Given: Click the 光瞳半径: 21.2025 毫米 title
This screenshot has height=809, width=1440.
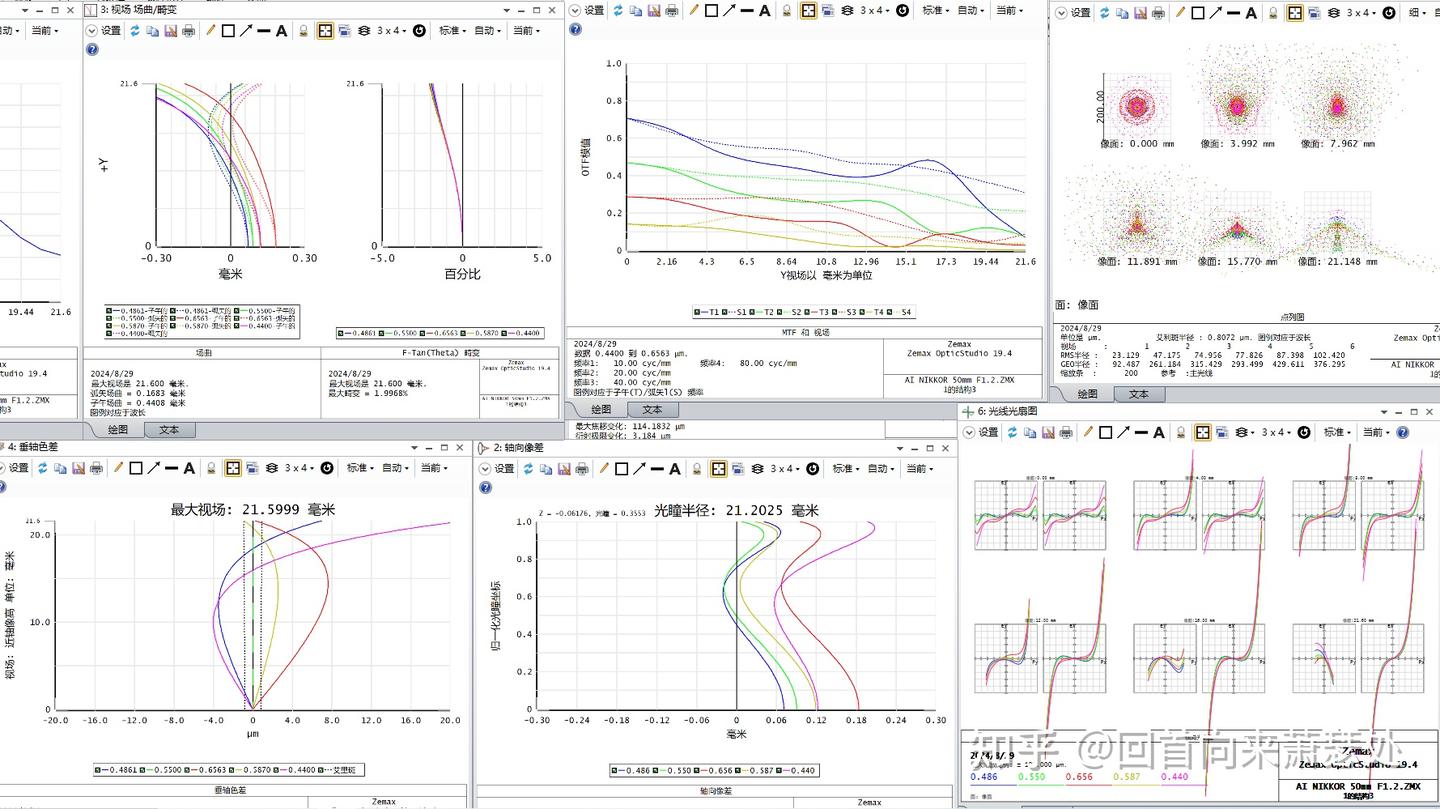Looking at the screenshot, I should [x=736, y=510].
